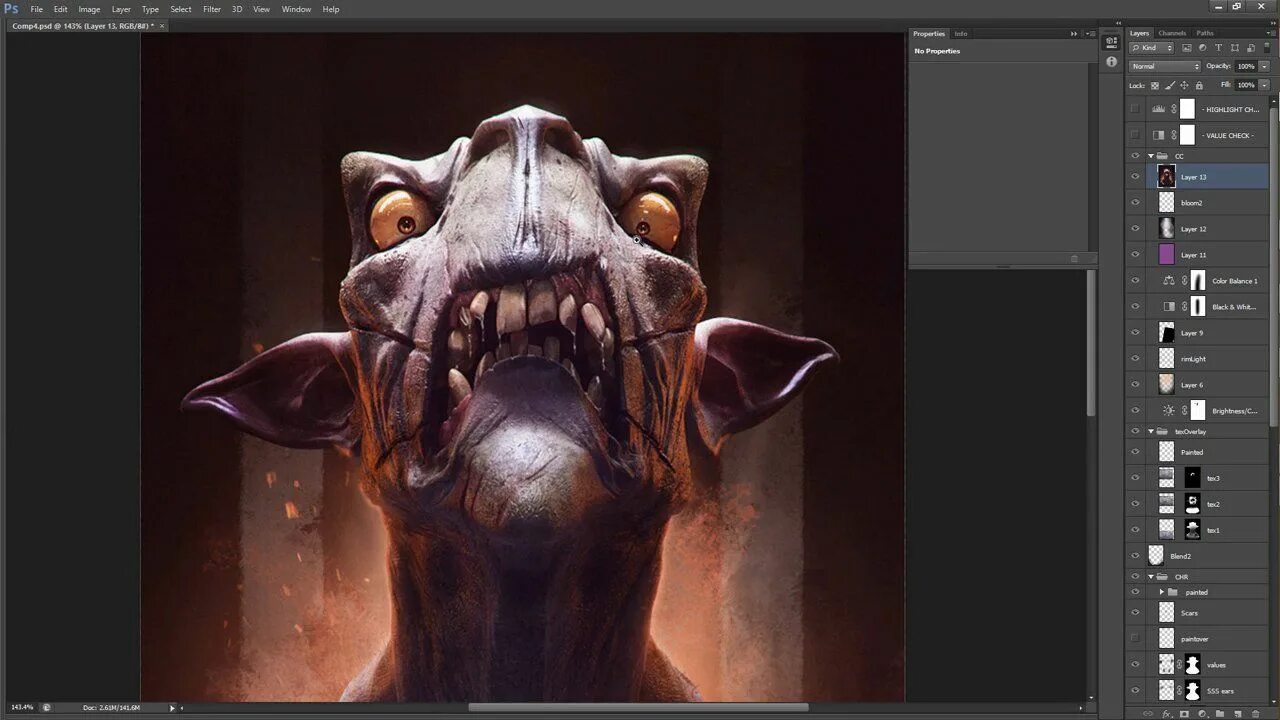
Task: Create new layer icon
Action: (x=1238, y=714)
